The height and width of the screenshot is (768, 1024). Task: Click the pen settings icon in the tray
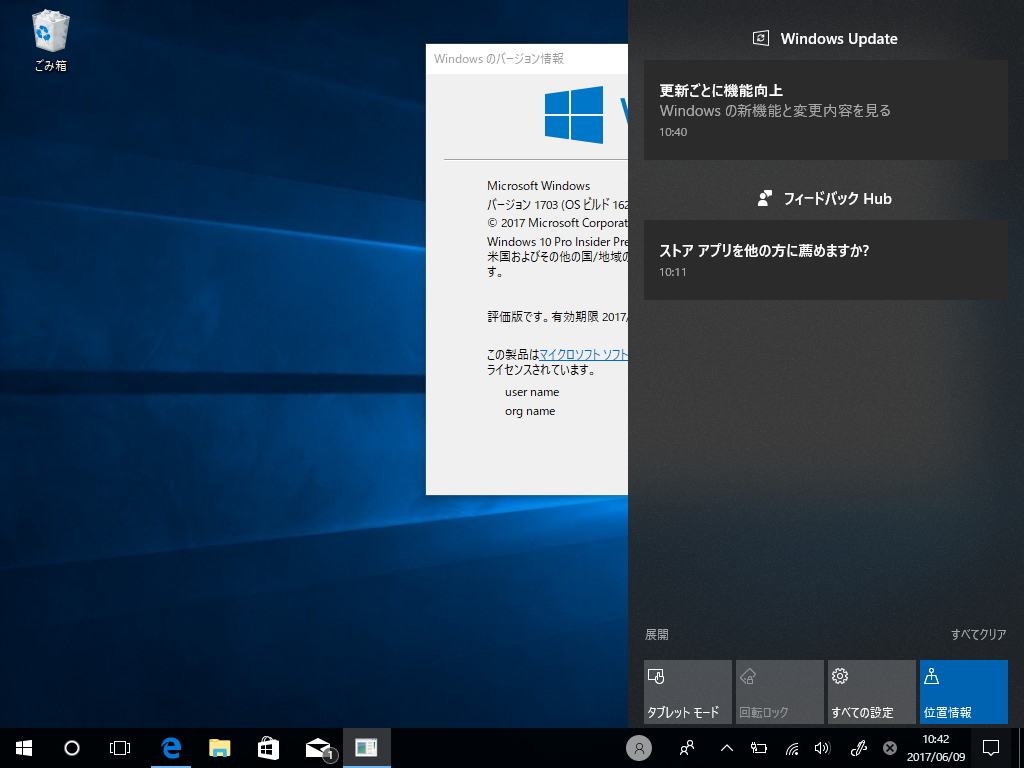click(x=858, y=747)
